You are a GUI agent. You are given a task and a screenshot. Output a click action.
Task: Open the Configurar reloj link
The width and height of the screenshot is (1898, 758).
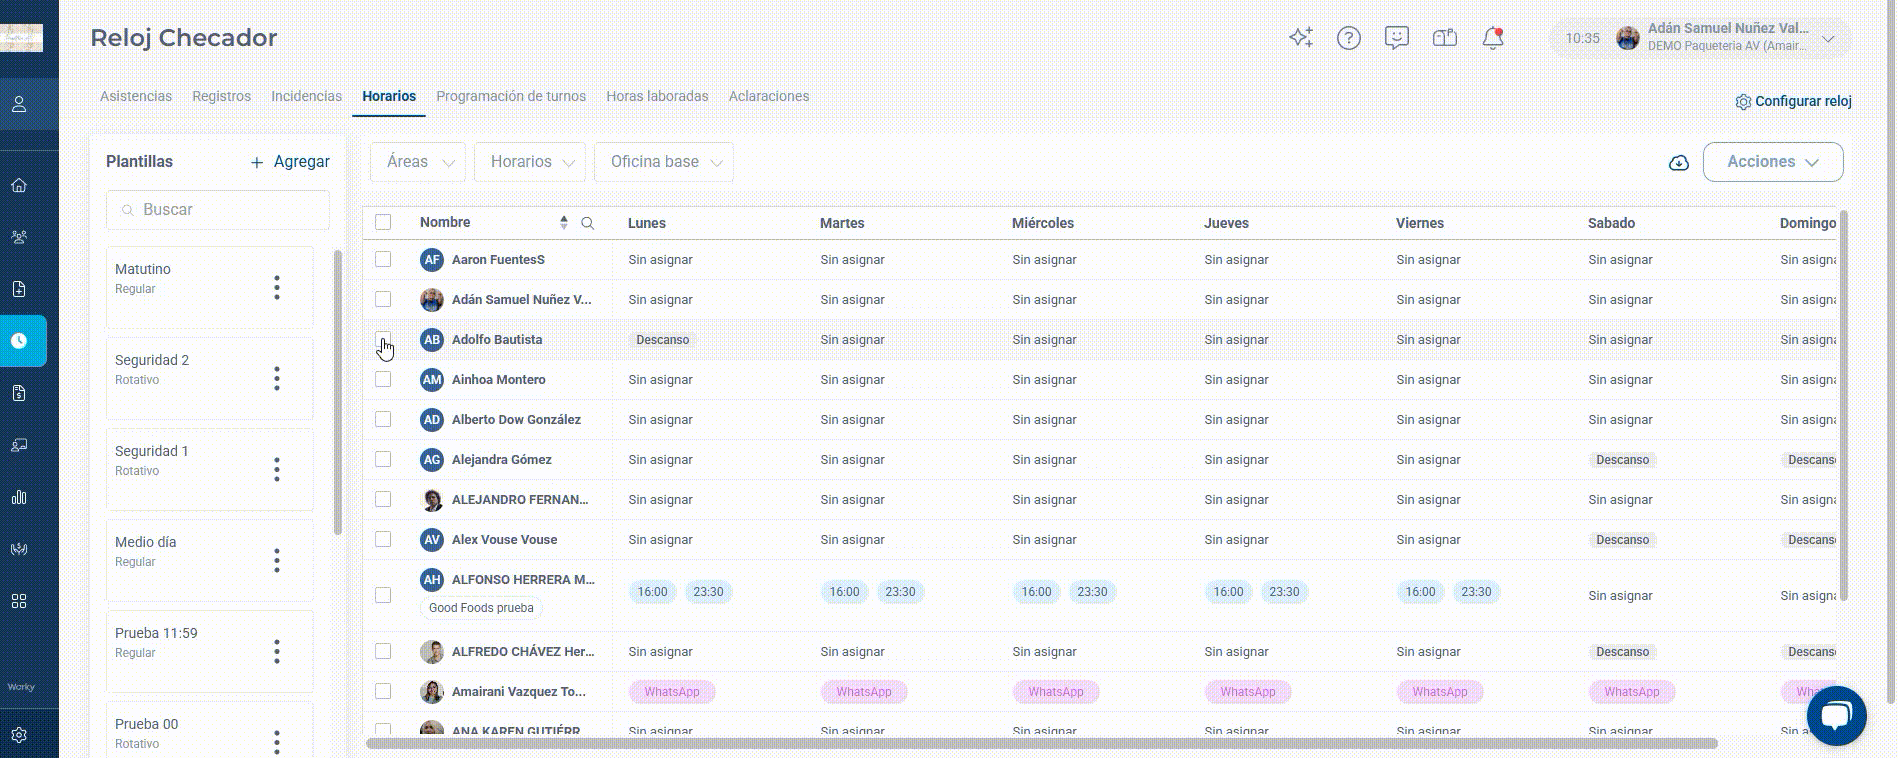coord(1794,101)
